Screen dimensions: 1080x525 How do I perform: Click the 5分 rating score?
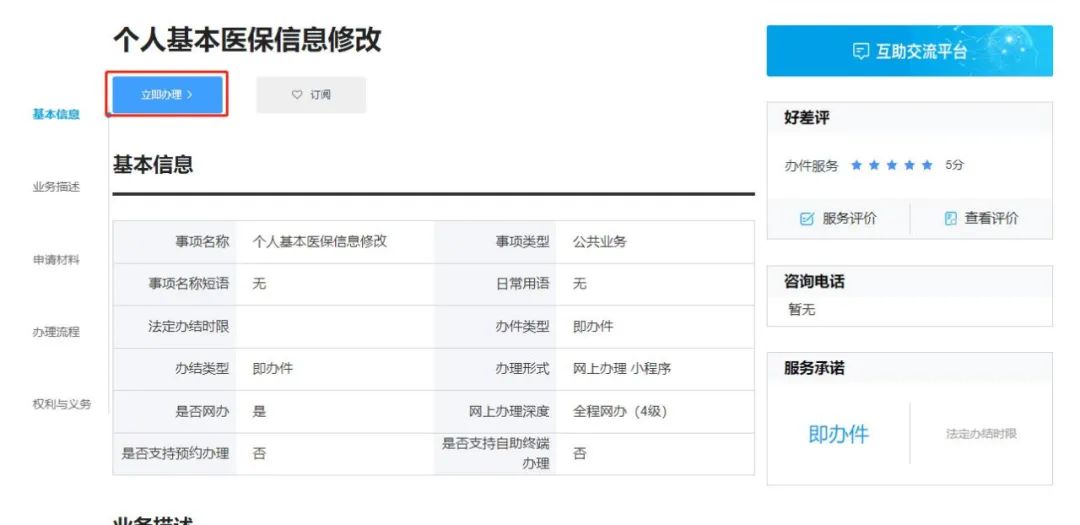click(x=955, y=166)
